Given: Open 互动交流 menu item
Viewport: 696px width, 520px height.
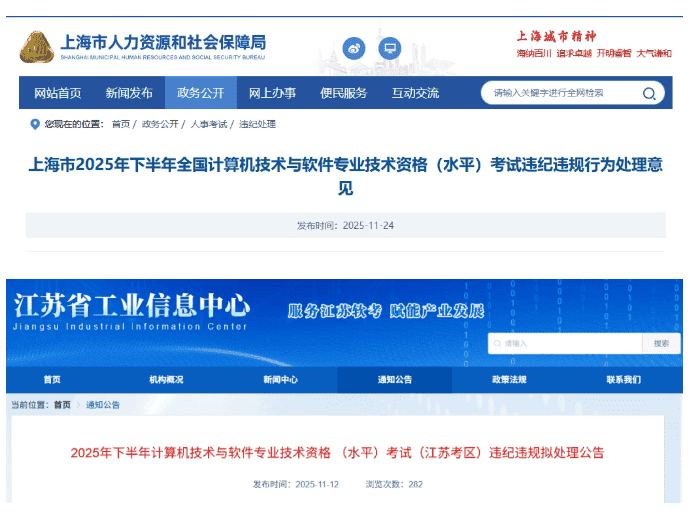Looking at the screenshot, I should [415, 93].
